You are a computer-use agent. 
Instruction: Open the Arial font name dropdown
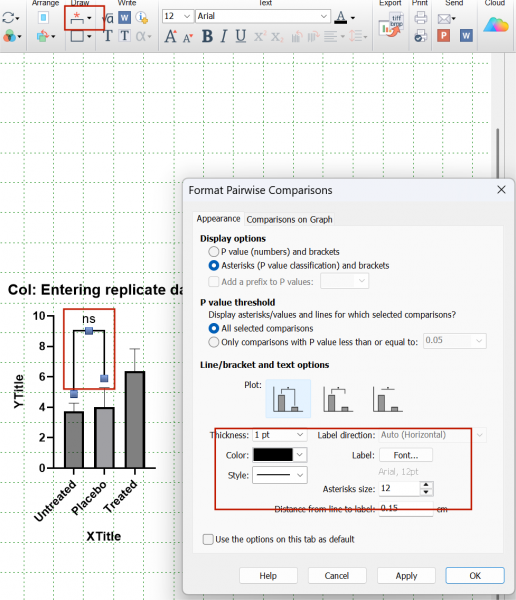[263, 16]
